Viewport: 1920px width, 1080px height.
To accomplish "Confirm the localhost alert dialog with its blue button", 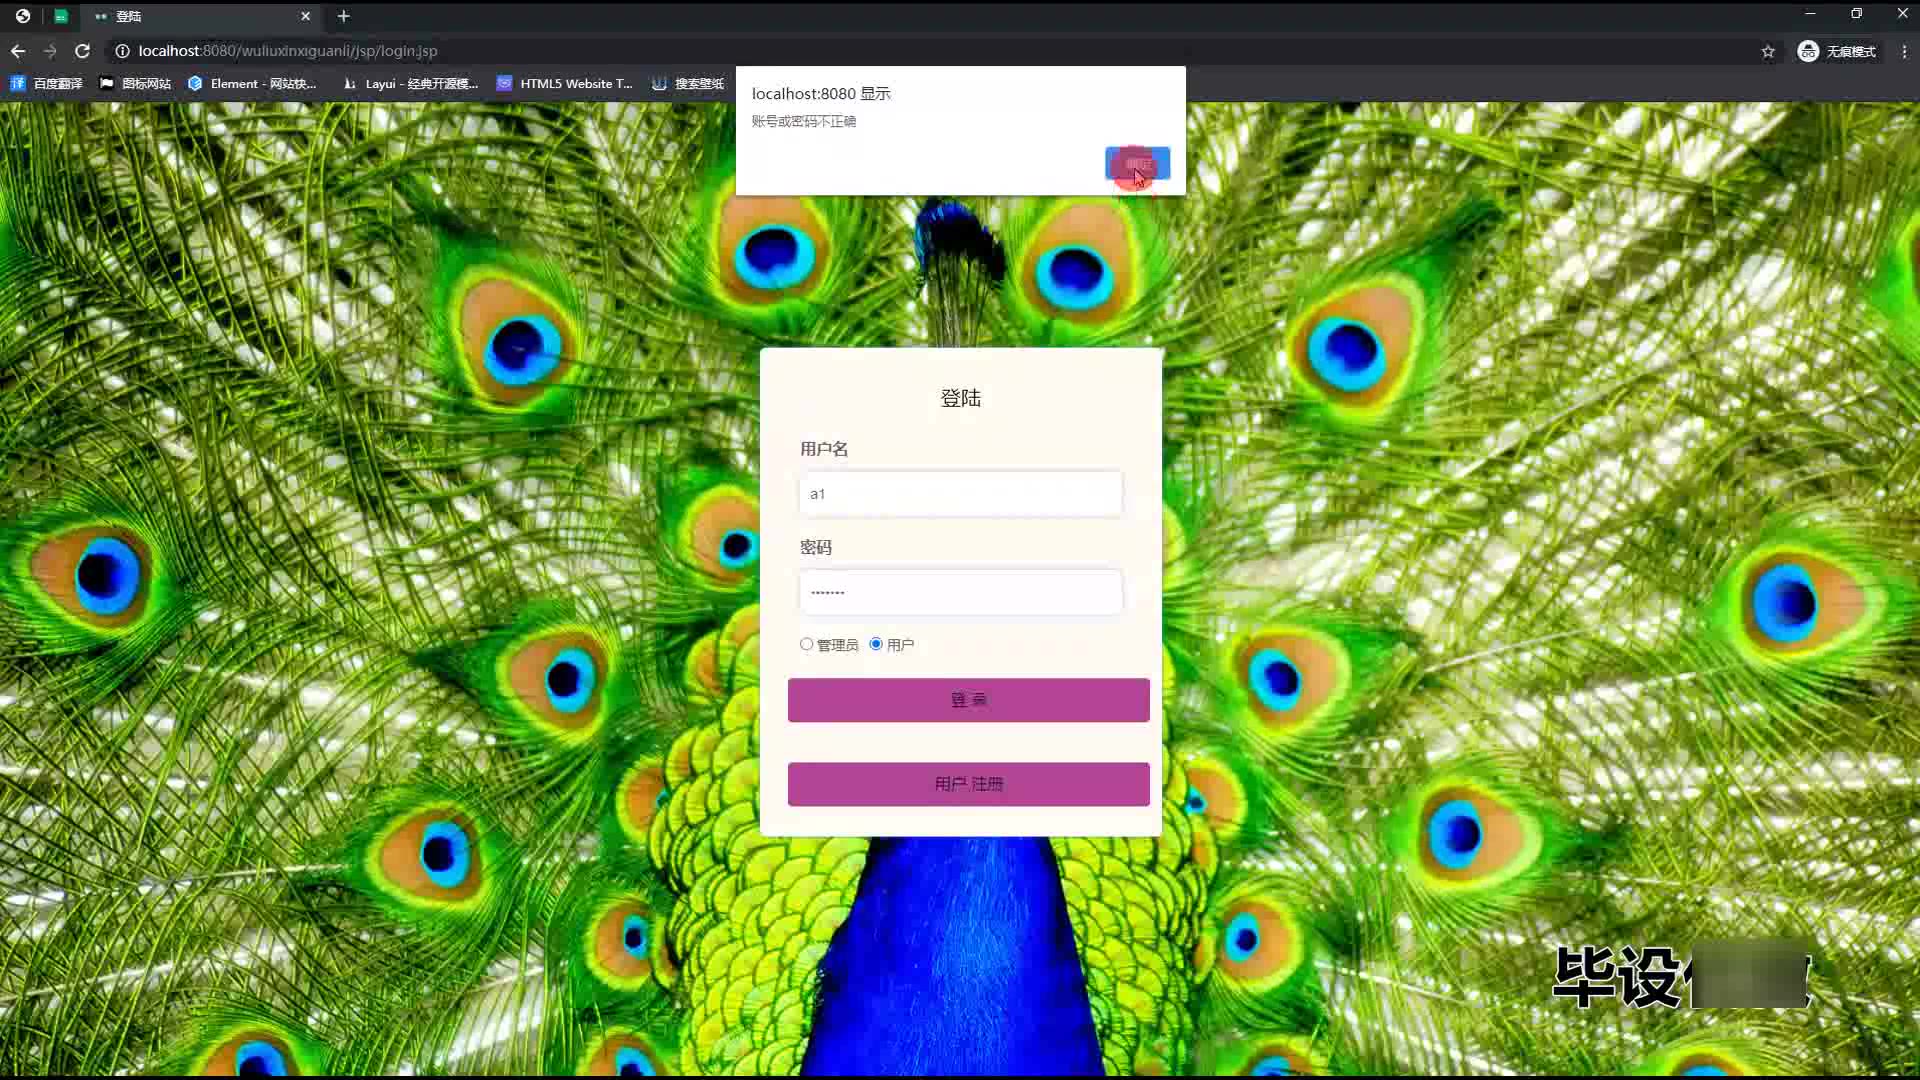I will pos(1137,163).
